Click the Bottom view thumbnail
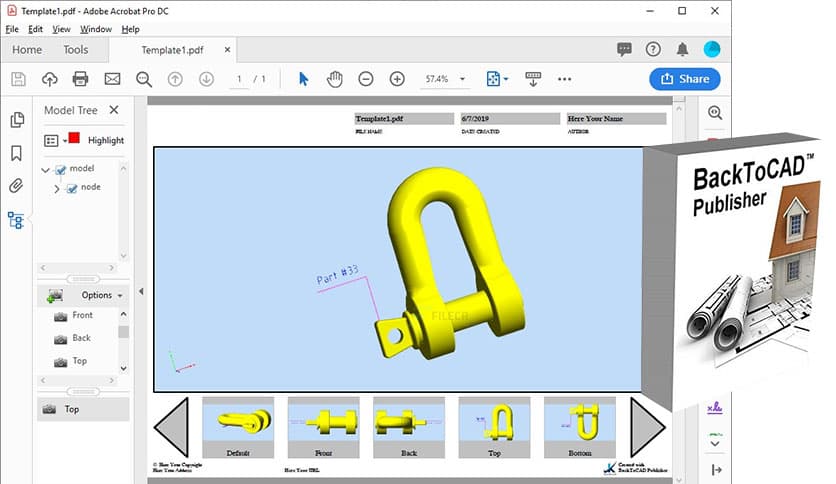The height and width of the screenshot is (484, 836). (x=580, y=427)
